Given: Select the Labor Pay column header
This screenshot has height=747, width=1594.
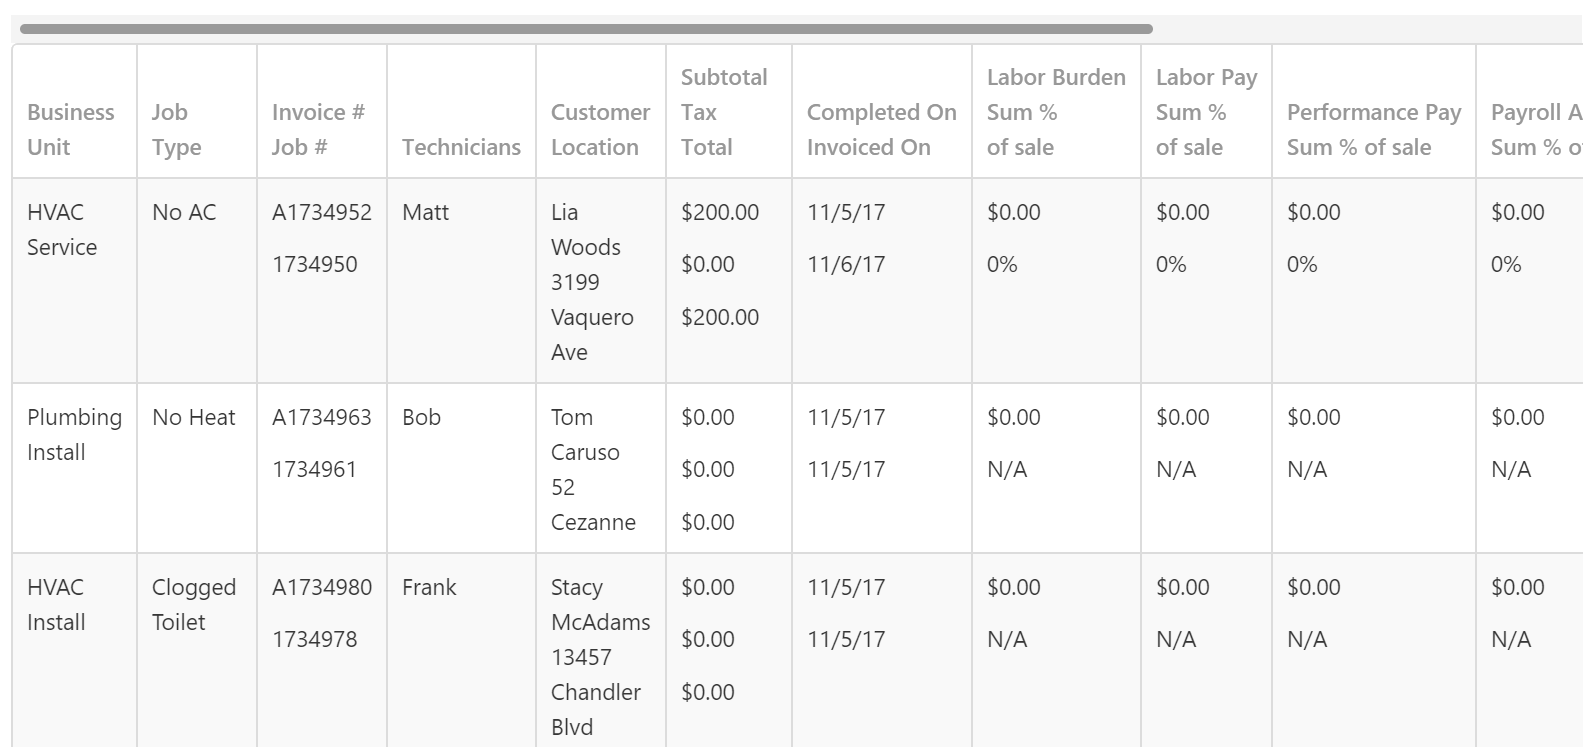Looking at the screenshot, I should click(x=1206, y=112).
